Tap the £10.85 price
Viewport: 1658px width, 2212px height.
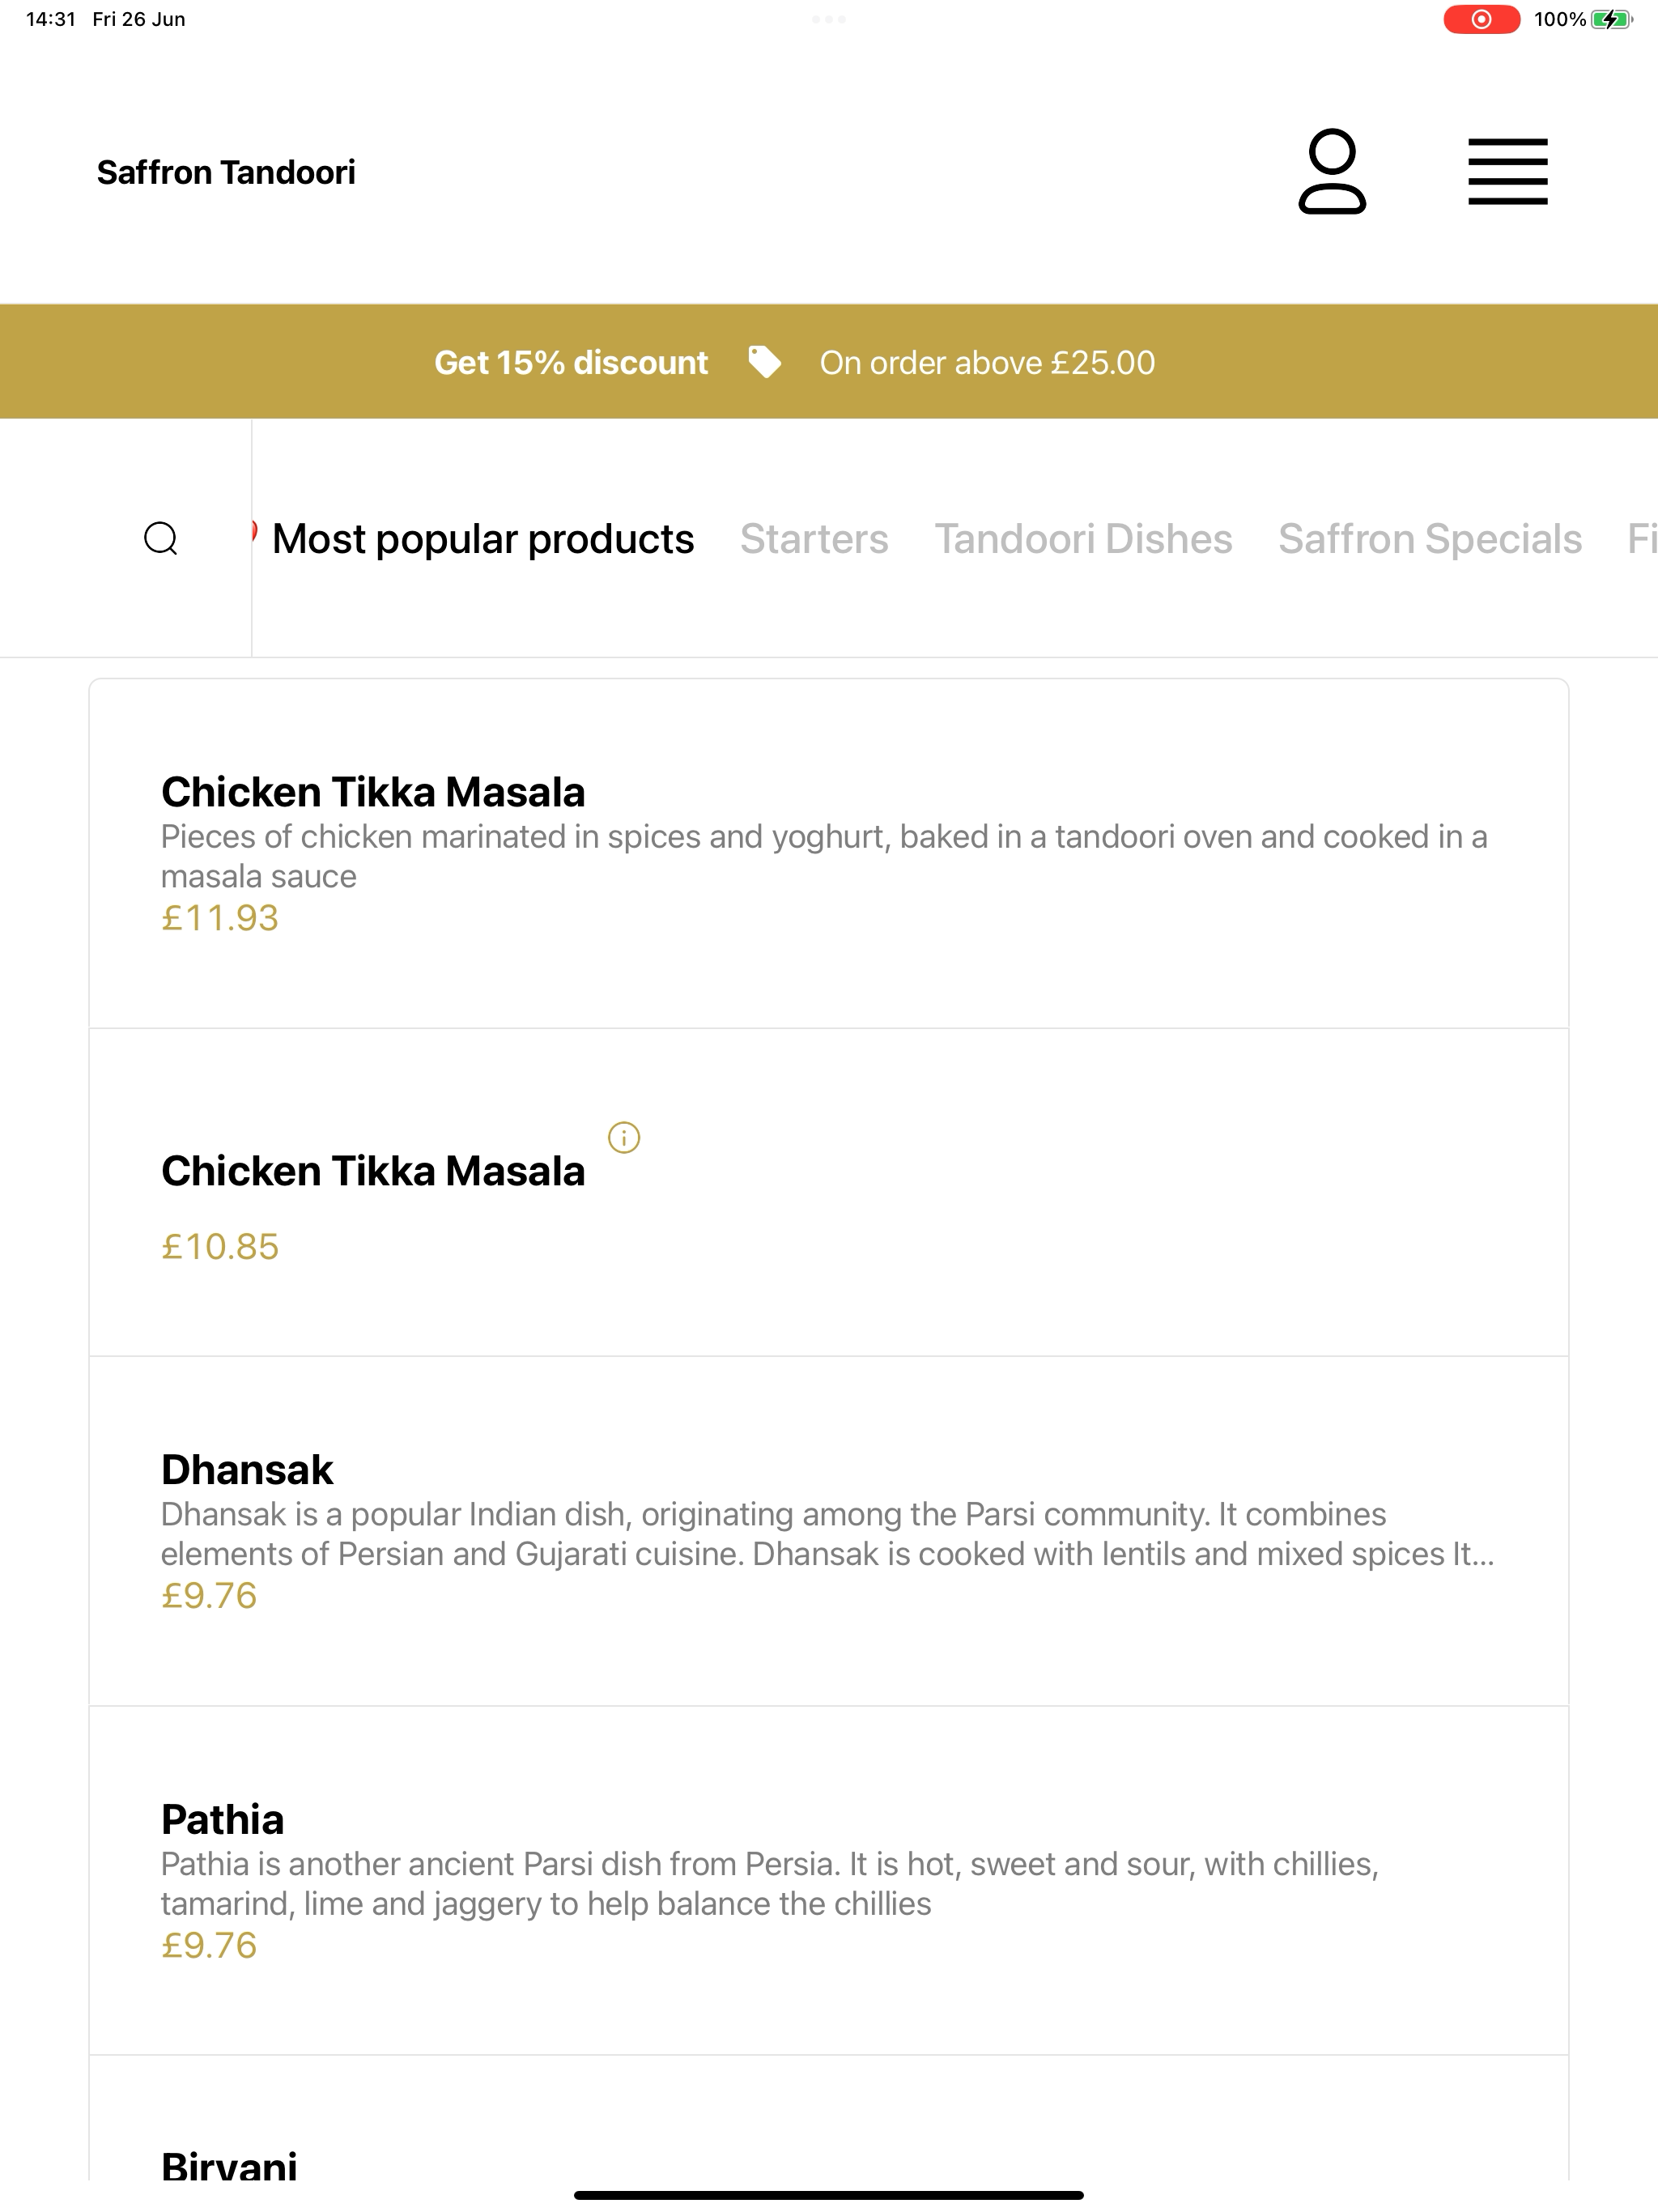click(x=220, y=1247)
